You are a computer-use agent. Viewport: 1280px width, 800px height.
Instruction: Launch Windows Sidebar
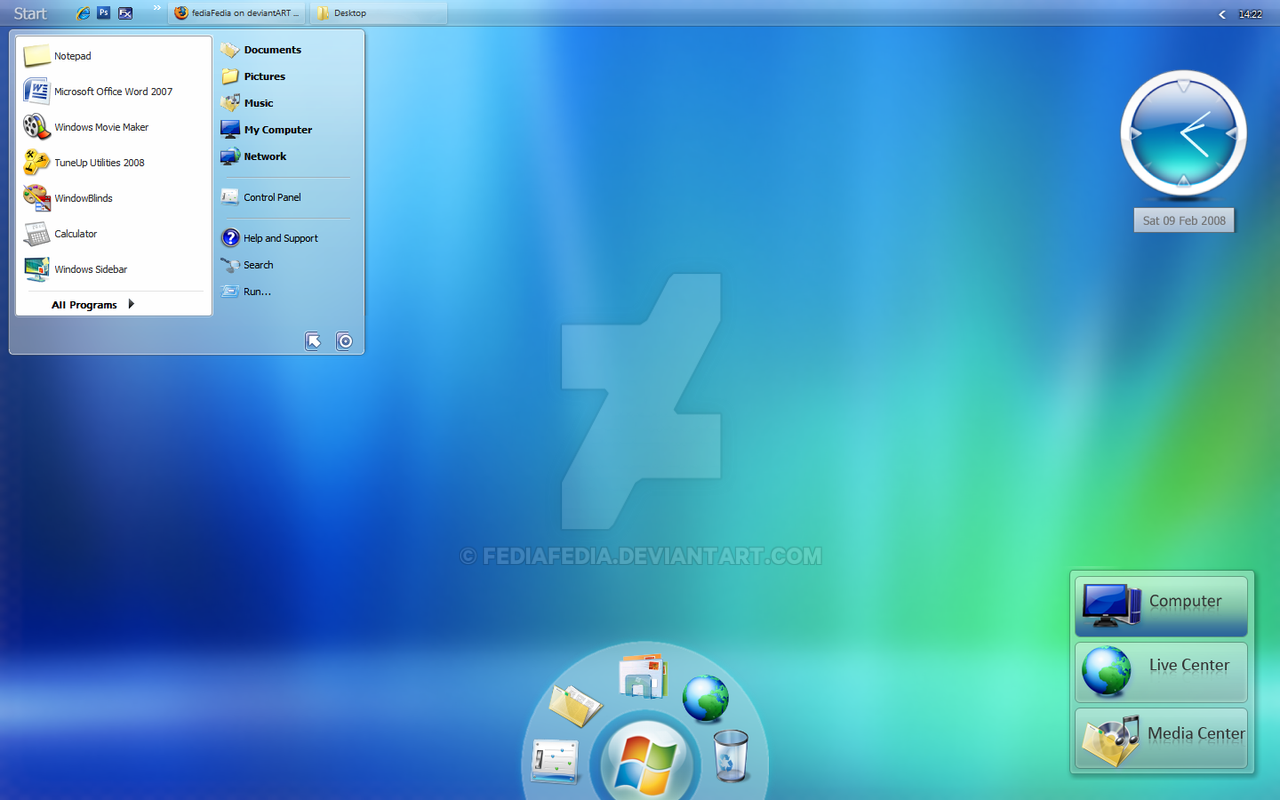click(114, 269)
